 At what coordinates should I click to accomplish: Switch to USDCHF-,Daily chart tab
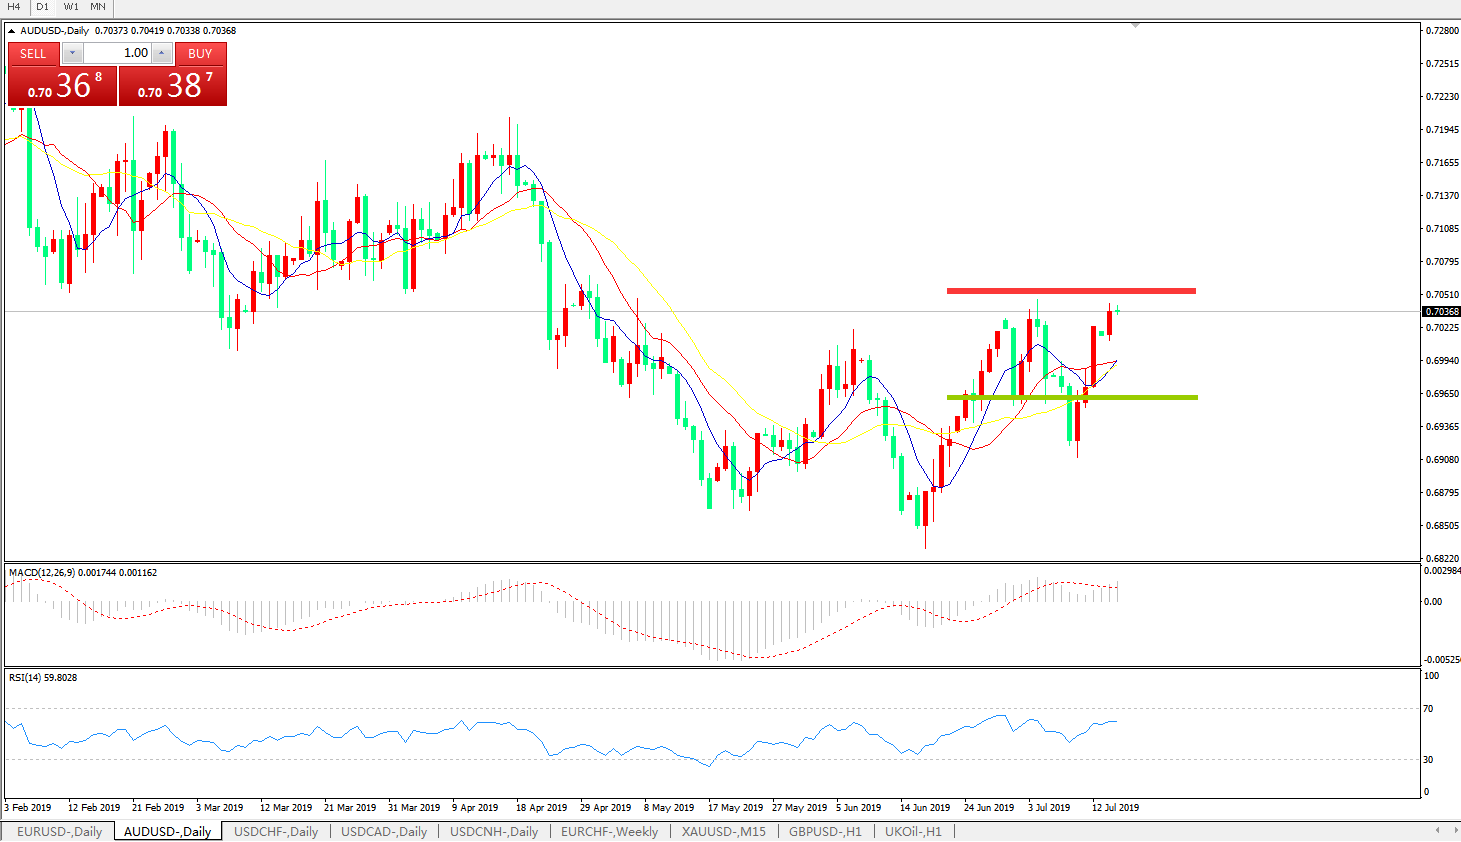point(276,831)
